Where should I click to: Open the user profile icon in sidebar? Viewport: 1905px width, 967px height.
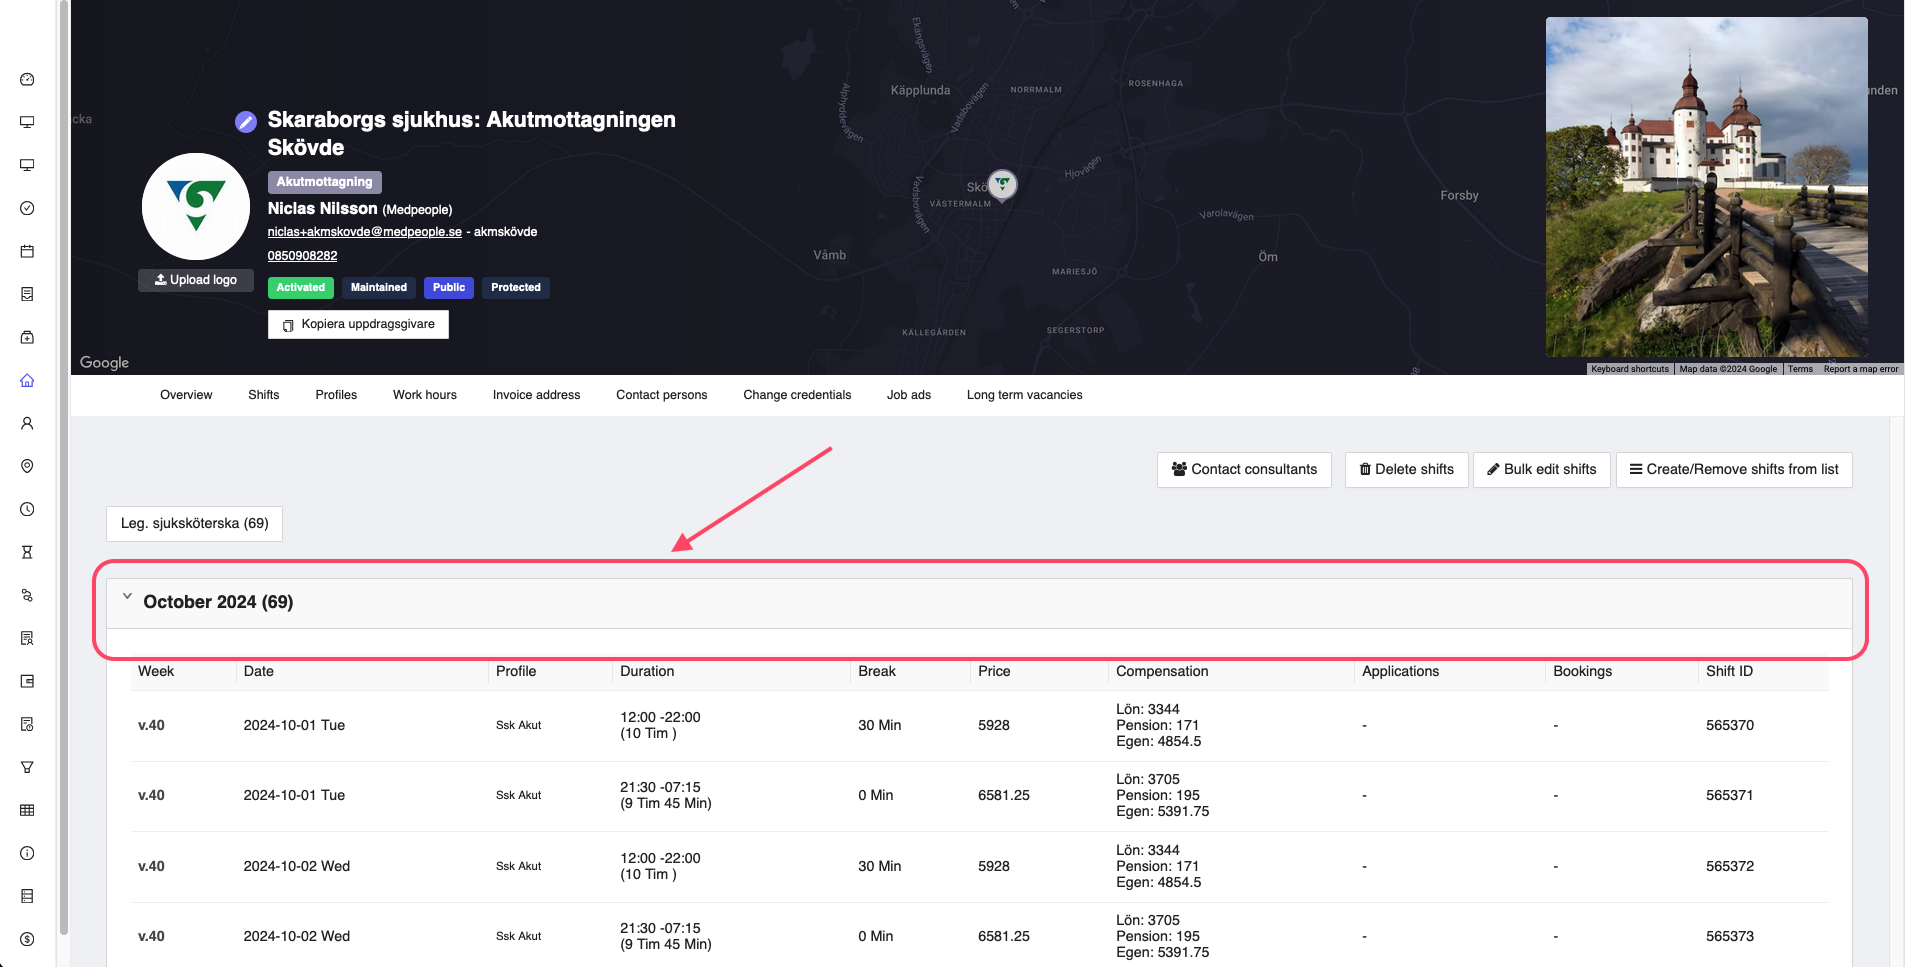pyautogui.click(x=27, y=423)
